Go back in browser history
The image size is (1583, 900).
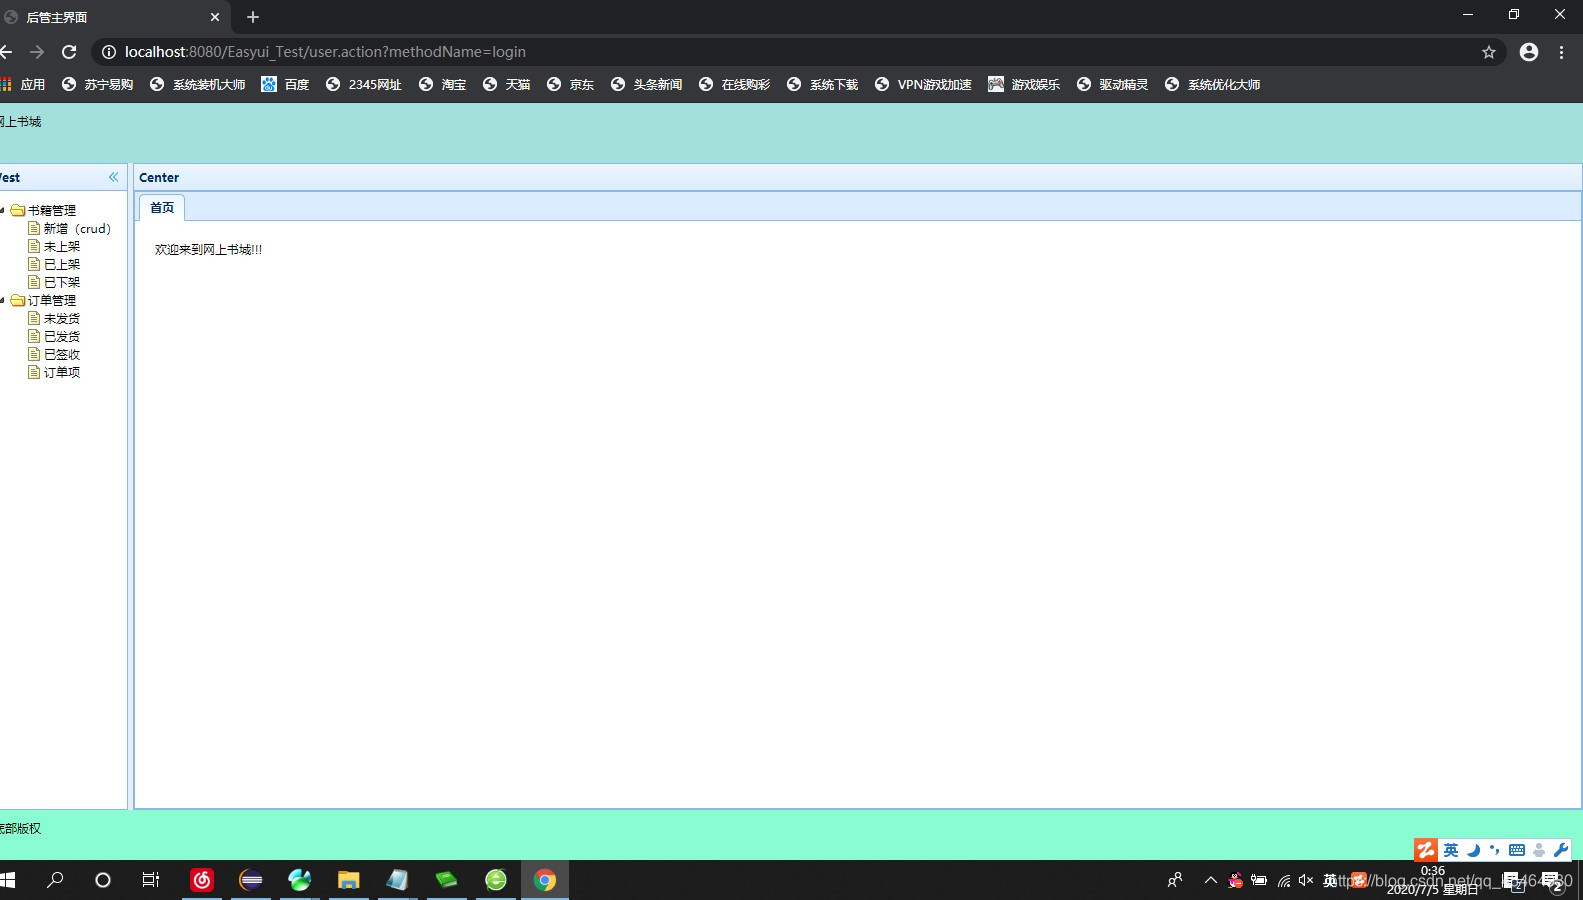coord(6,52)
